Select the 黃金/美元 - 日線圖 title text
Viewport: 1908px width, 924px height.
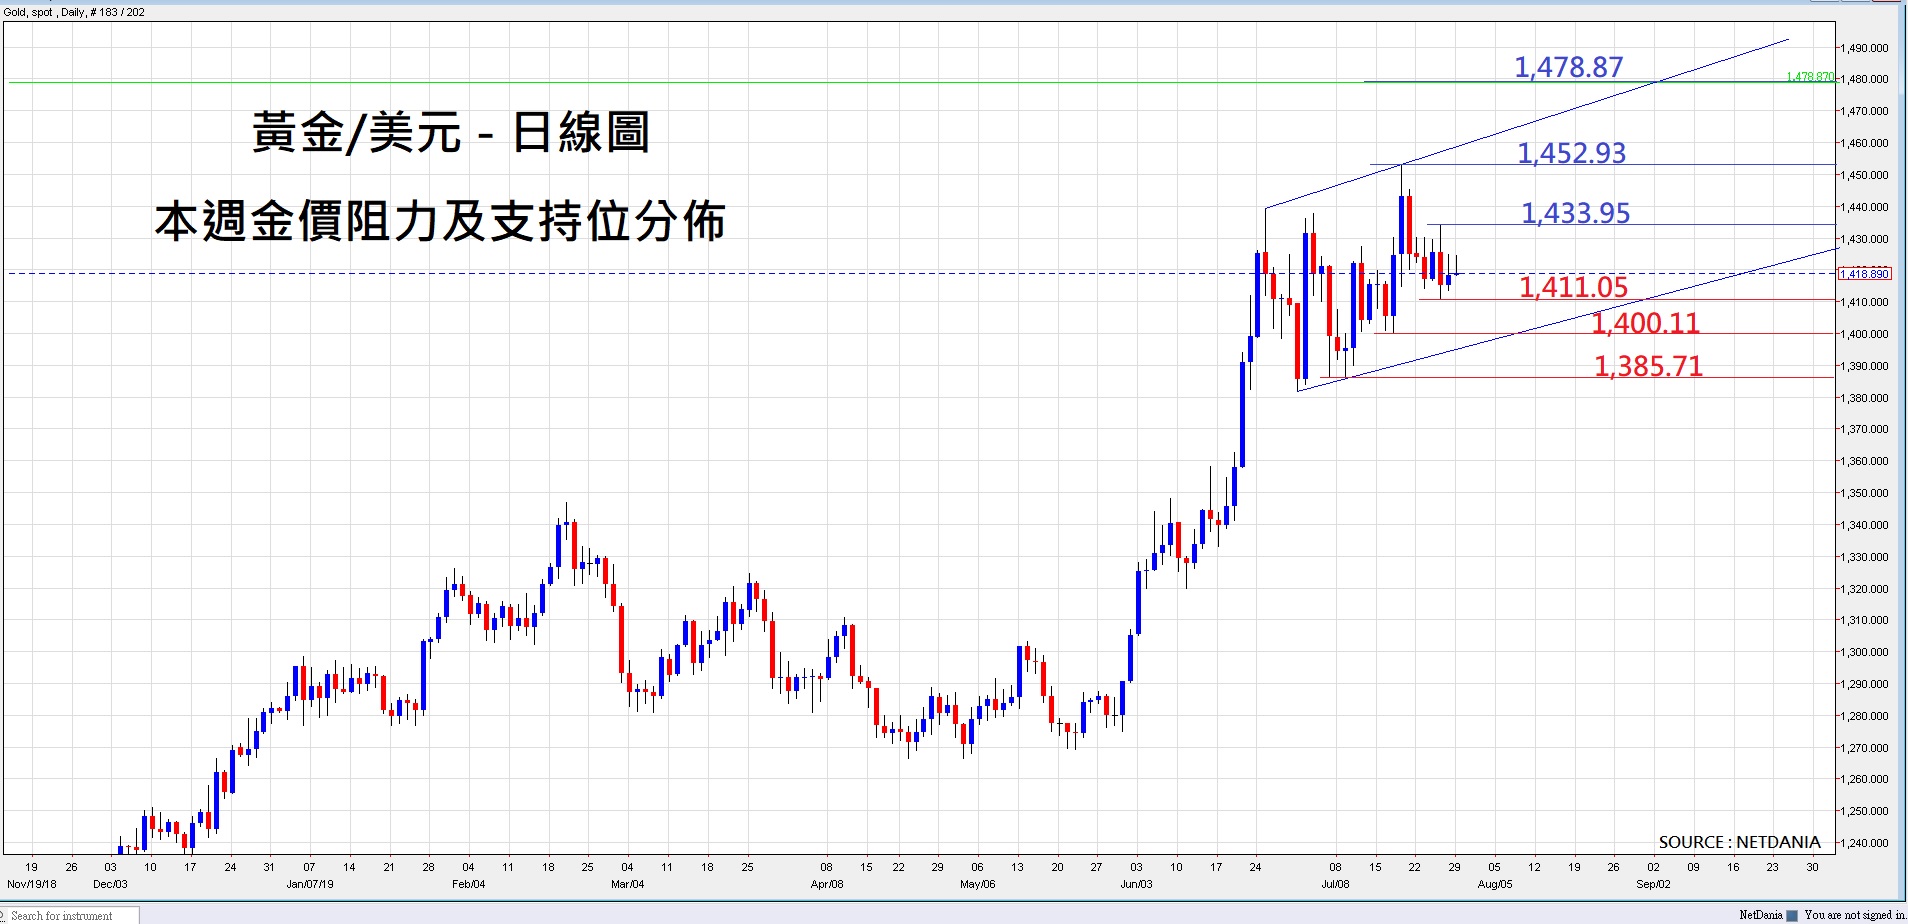(x=450, y=132)
